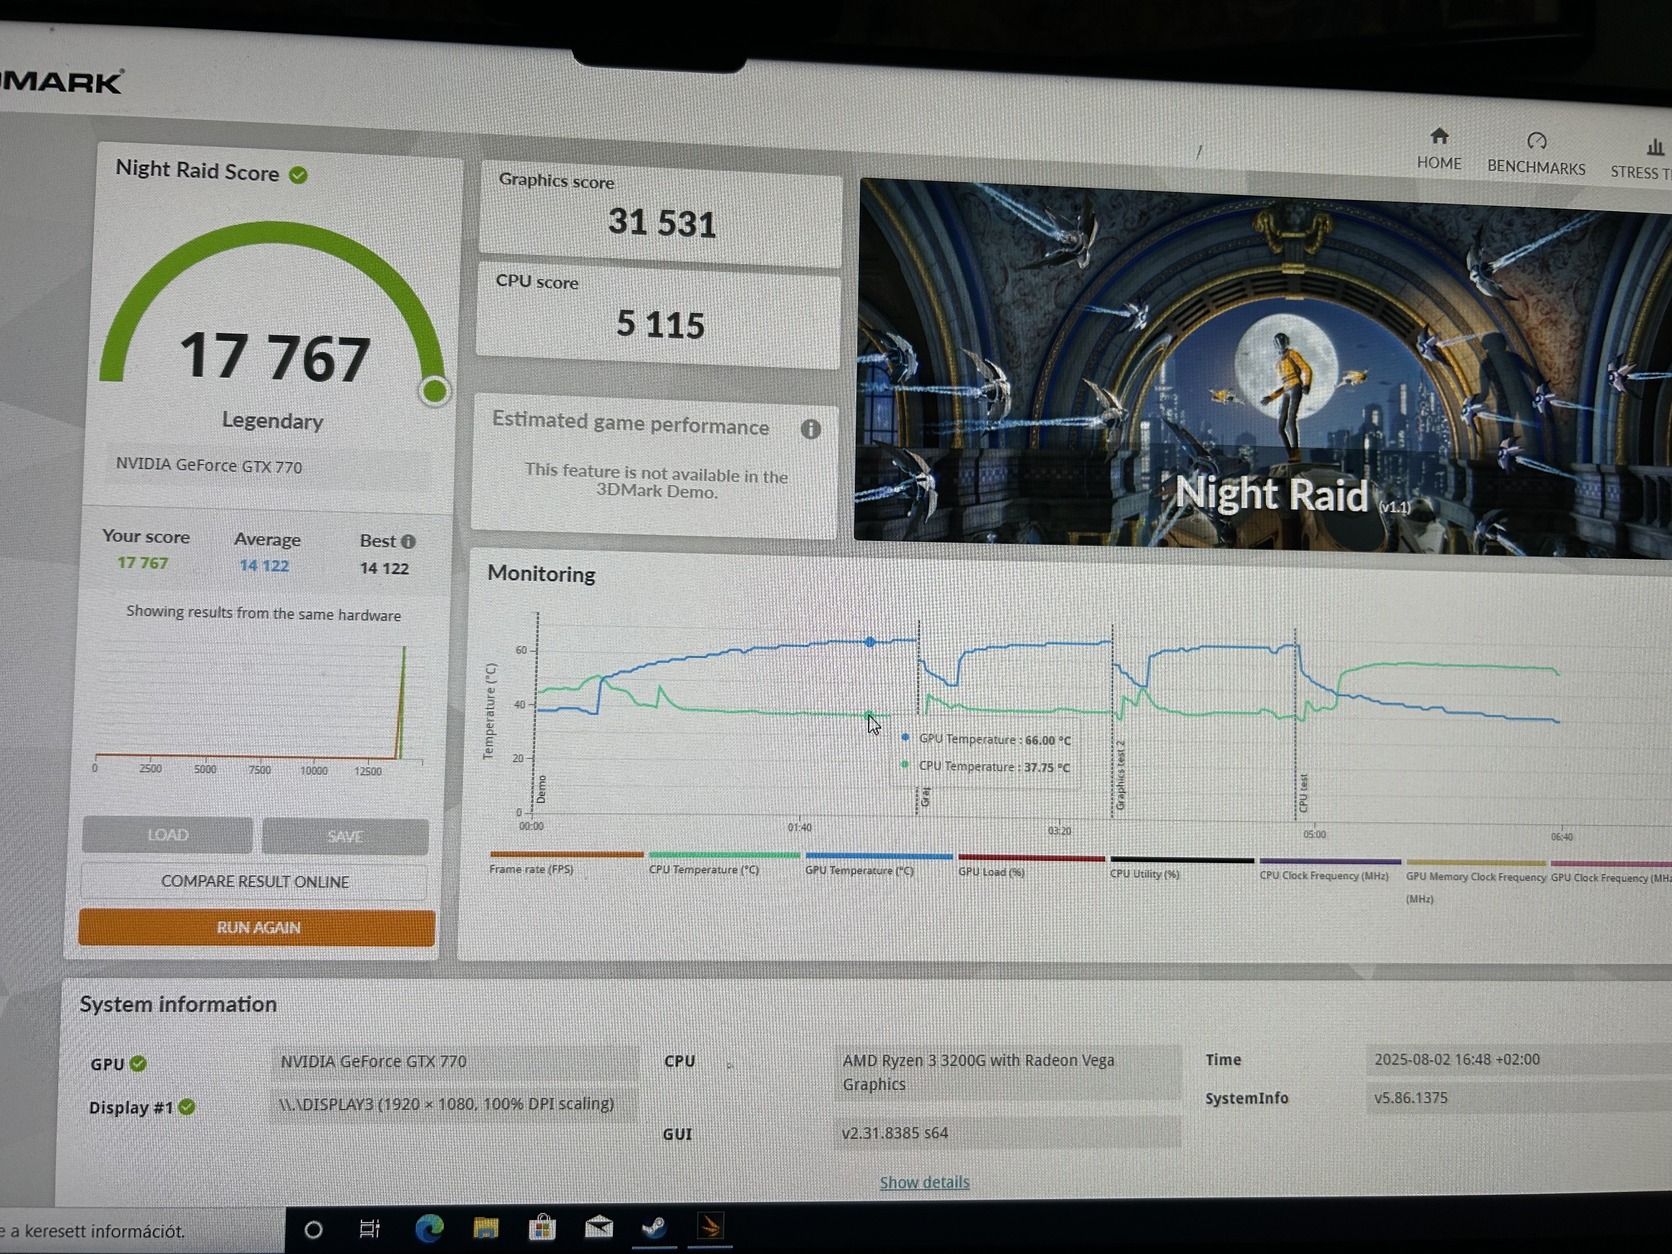Image resolution: width=1672 pixels, height=1254 pixels.
Task: Click the Average score value 14 122
Action: 264,565
